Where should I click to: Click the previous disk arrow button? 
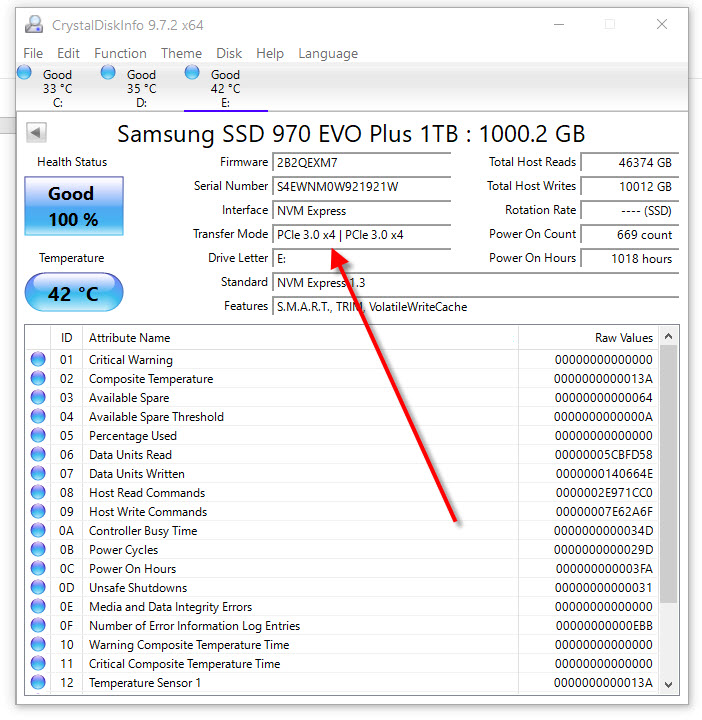37,132
